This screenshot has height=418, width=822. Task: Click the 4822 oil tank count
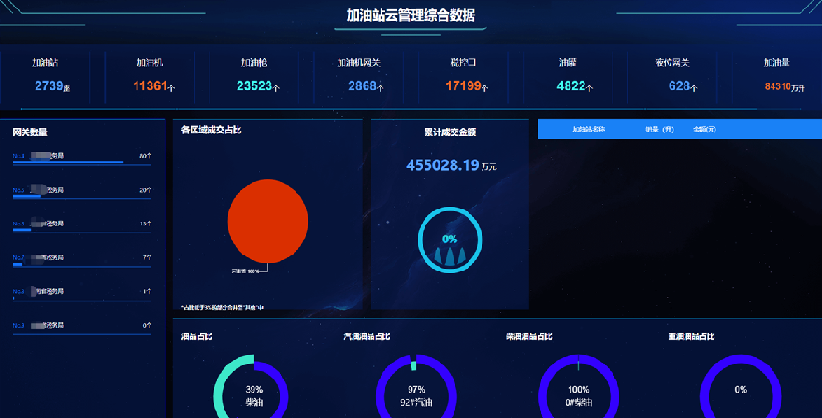(x=571, y=85)
